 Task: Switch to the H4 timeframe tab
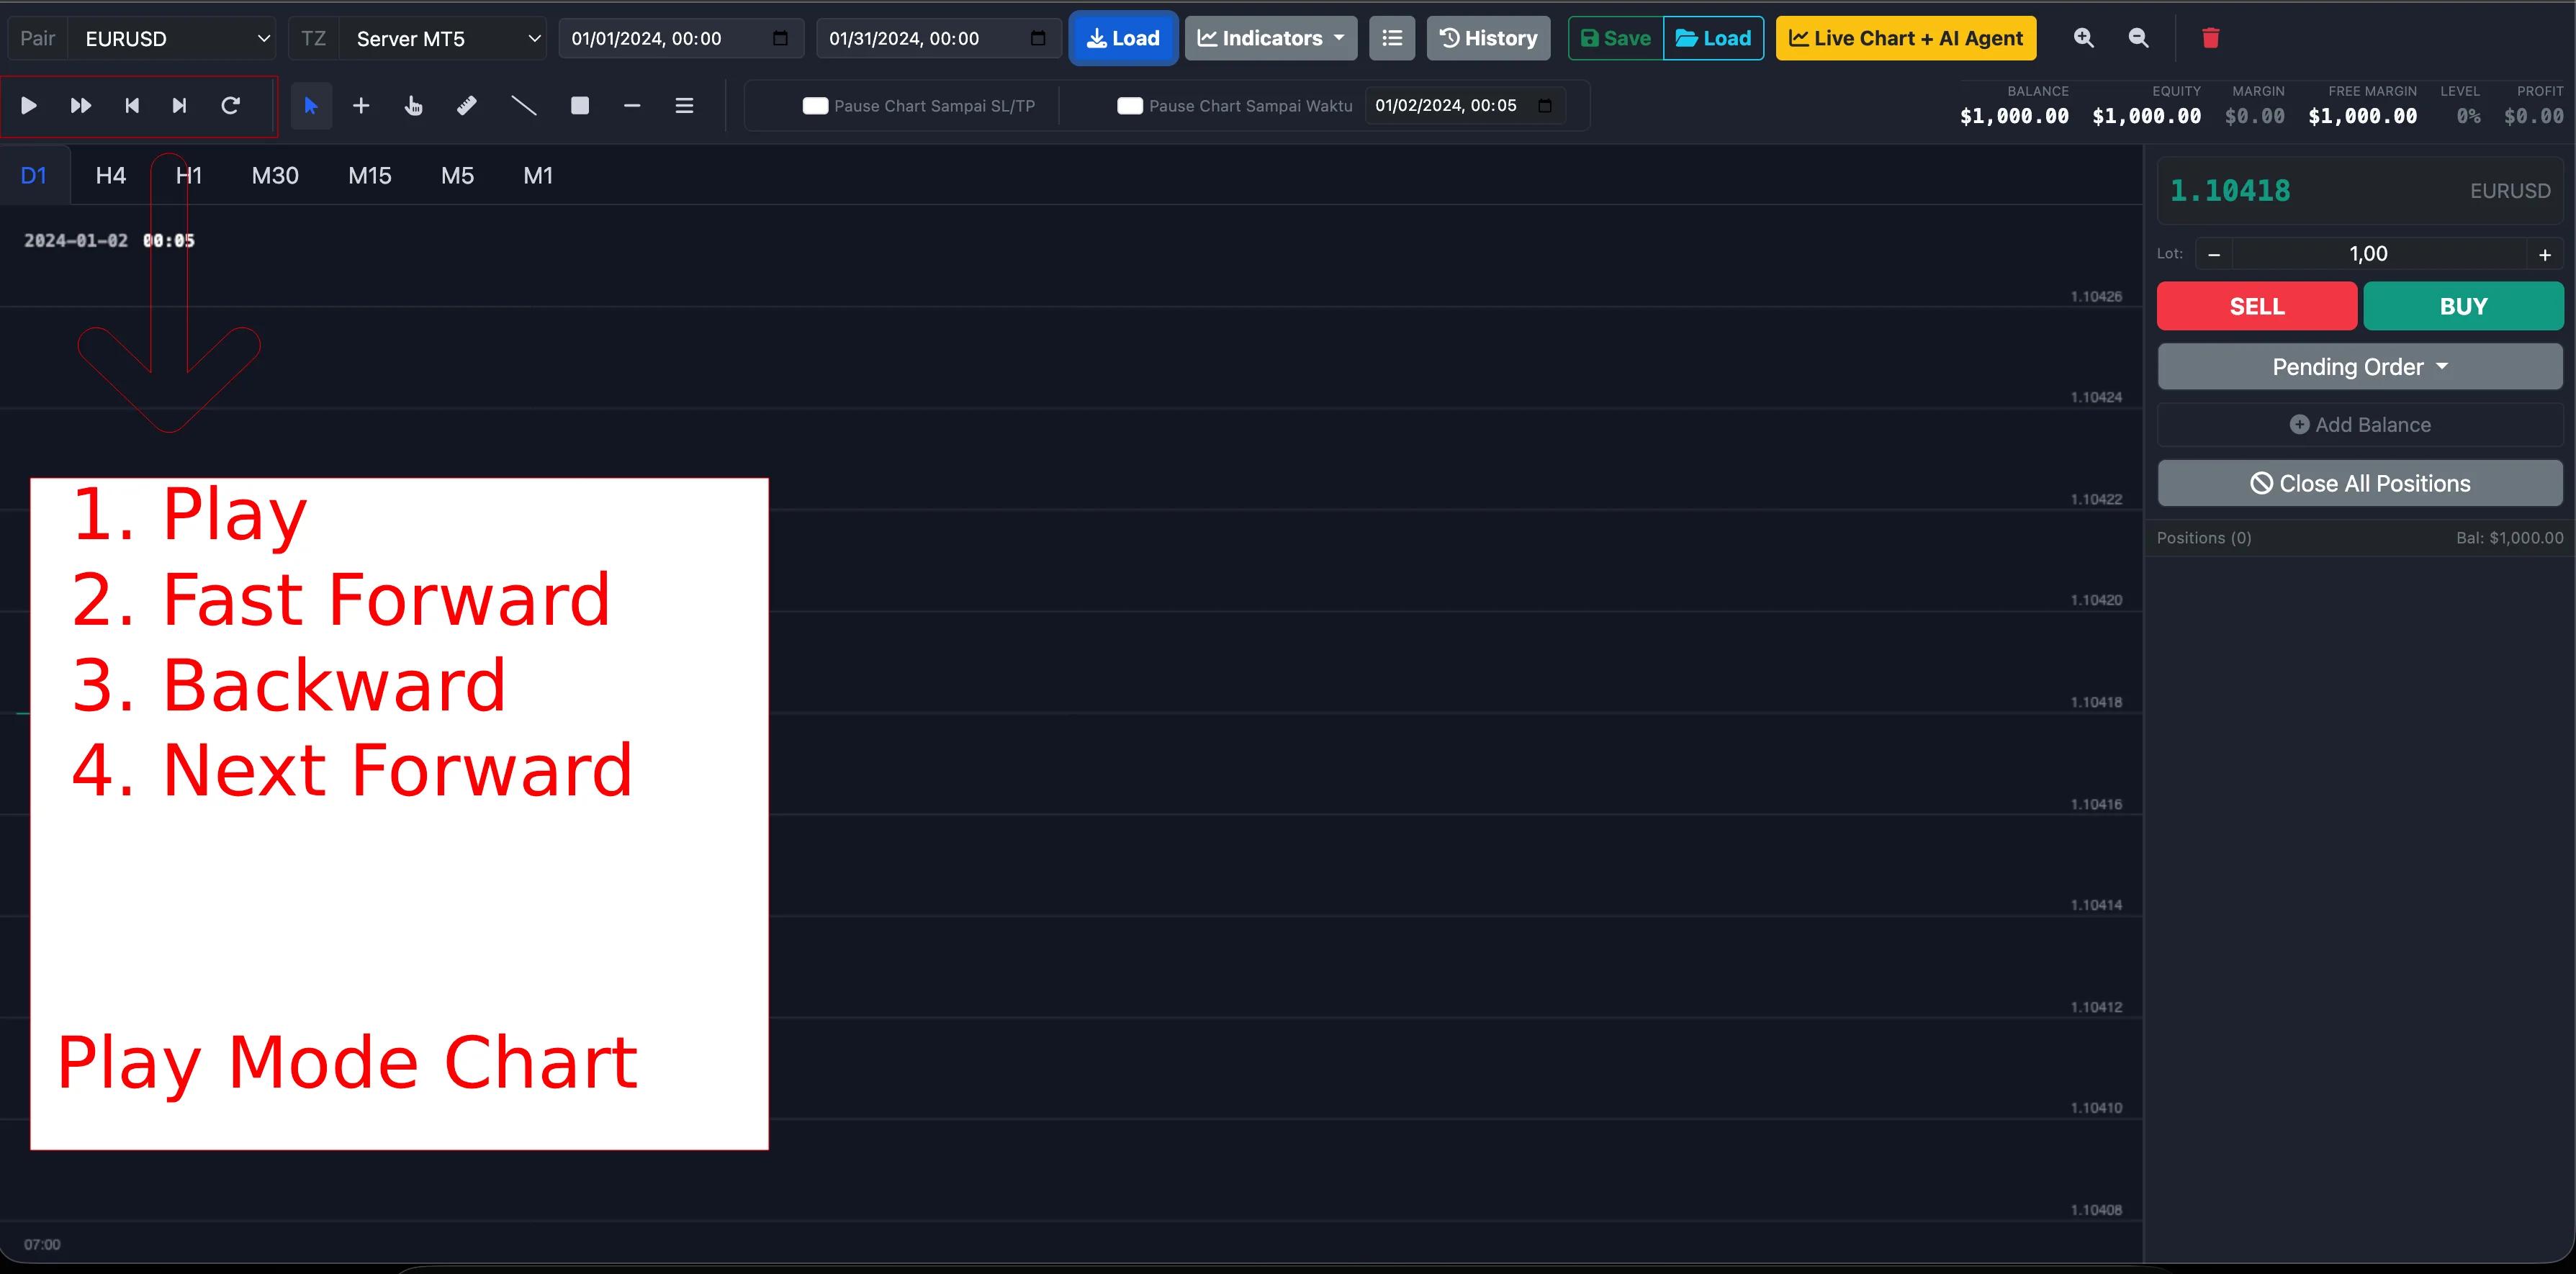(x=111, y=176)
